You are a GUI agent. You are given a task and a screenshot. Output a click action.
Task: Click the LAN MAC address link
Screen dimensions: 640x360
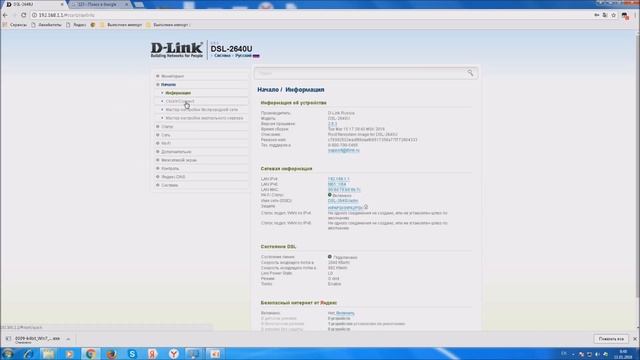click(344, 190)
